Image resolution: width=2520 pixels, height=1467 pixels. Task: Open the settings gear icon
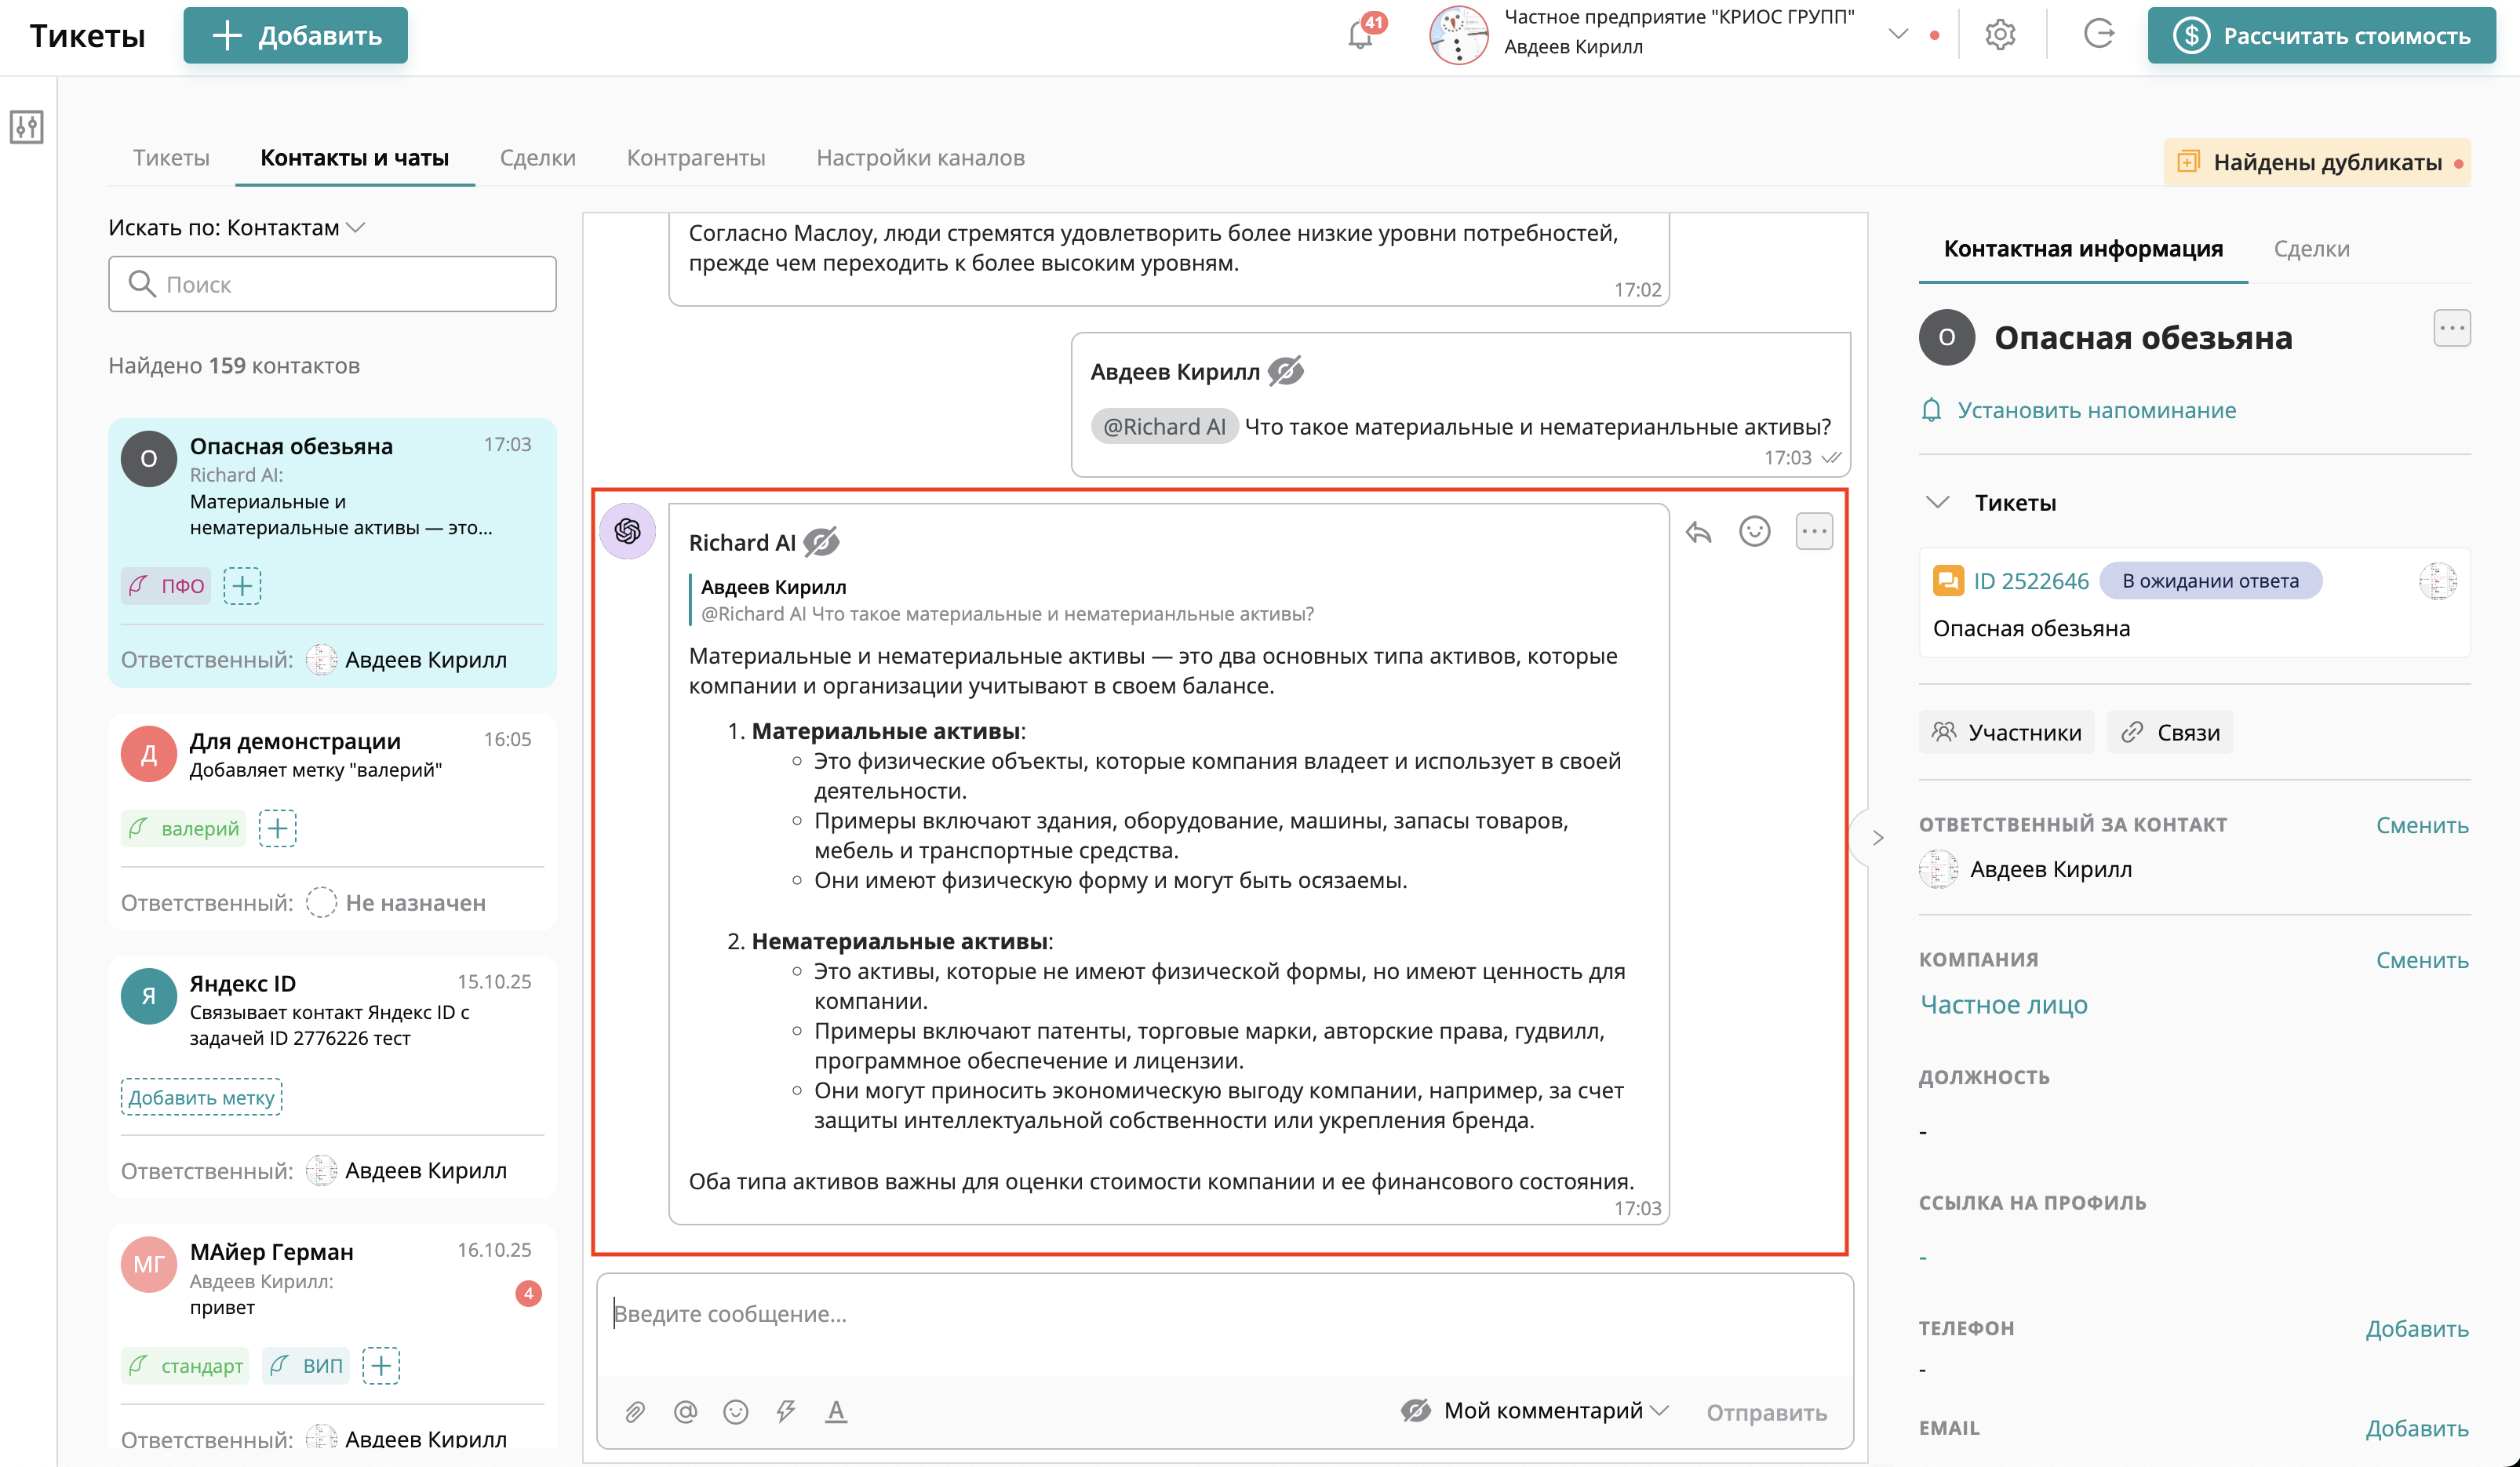coord(2000,35)
